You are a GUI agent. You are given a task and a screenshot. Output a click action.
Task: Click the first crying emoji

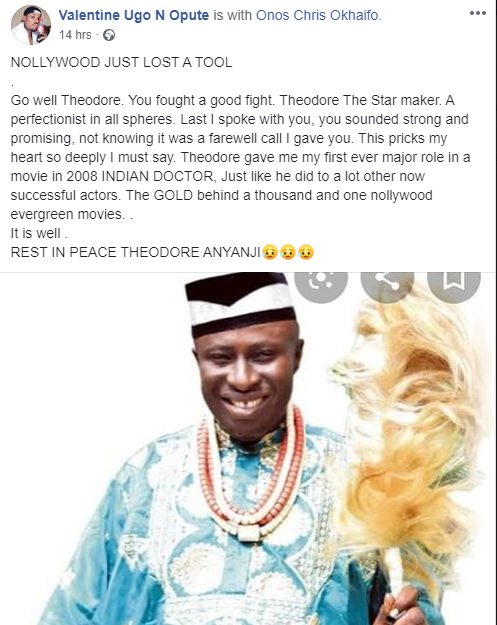coord(270,252)
